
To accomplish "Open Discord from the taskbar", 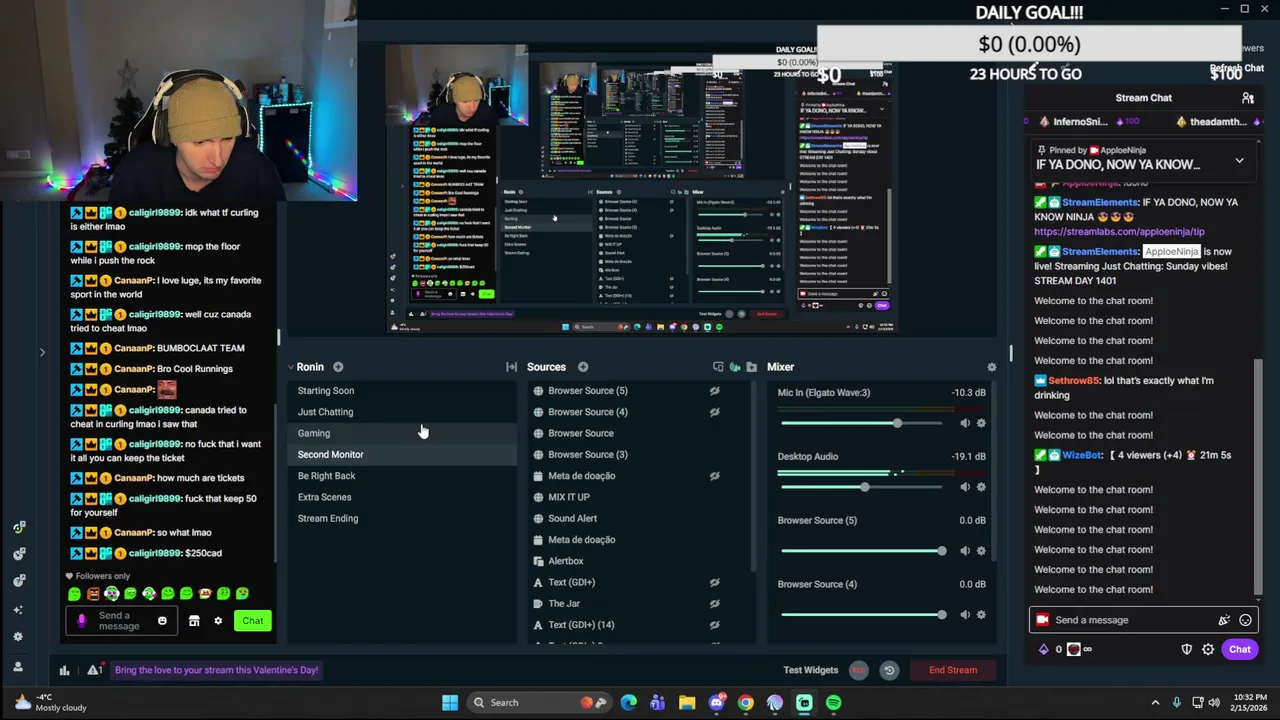I will [716, 703].
